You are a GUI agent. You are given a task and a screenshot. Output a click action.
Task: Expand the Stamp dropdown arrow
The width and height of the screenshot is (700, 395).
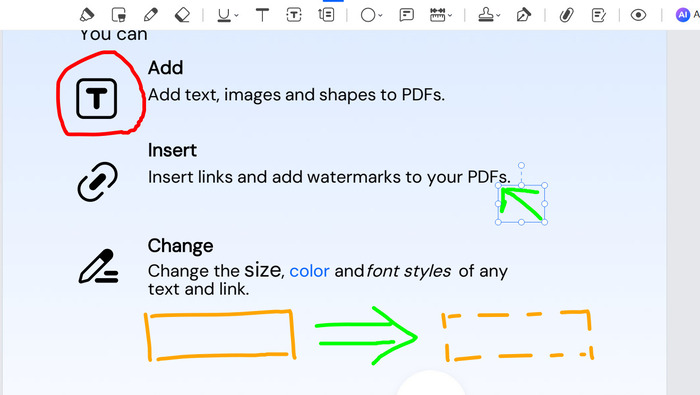tap(498, 15)
